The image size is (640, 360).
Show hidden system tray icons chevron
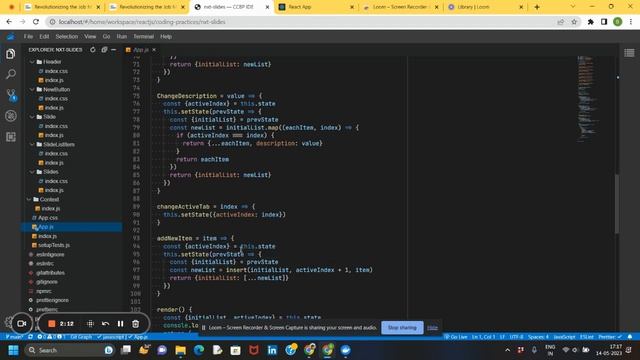click(x=507, y=350)
